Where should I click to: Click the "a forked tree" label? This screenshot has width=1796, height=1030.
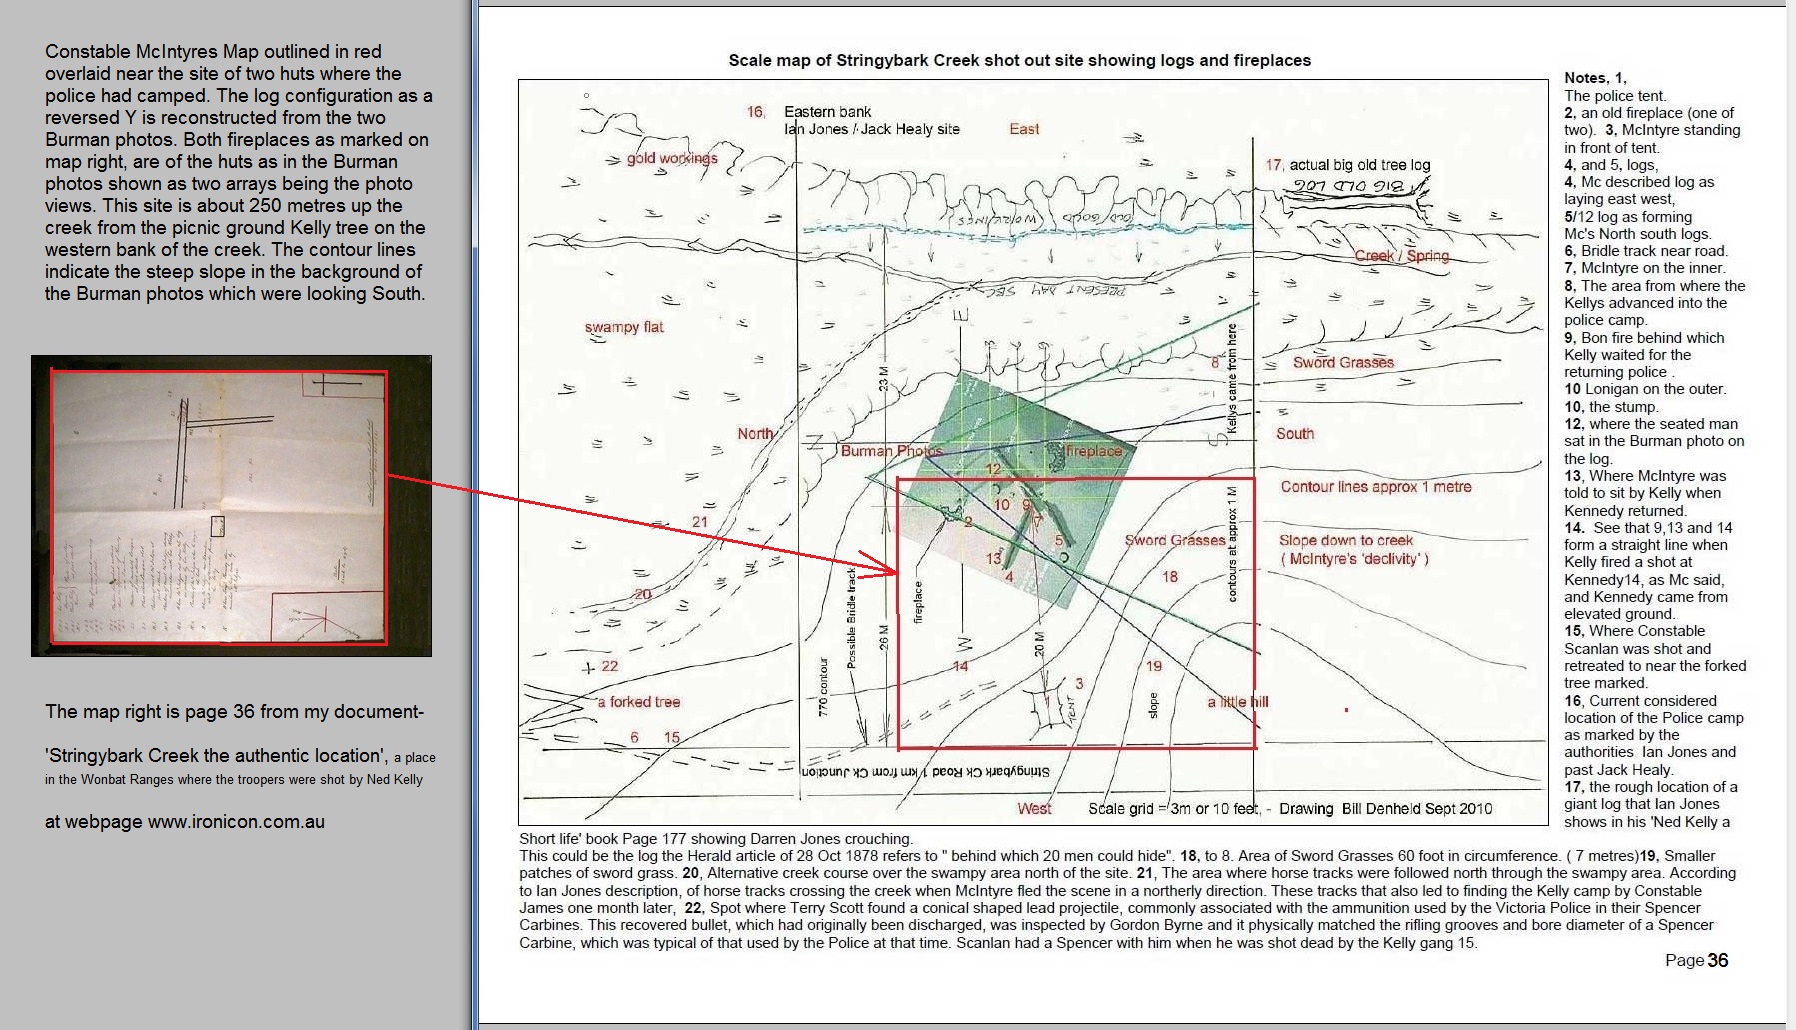point(638,702)
